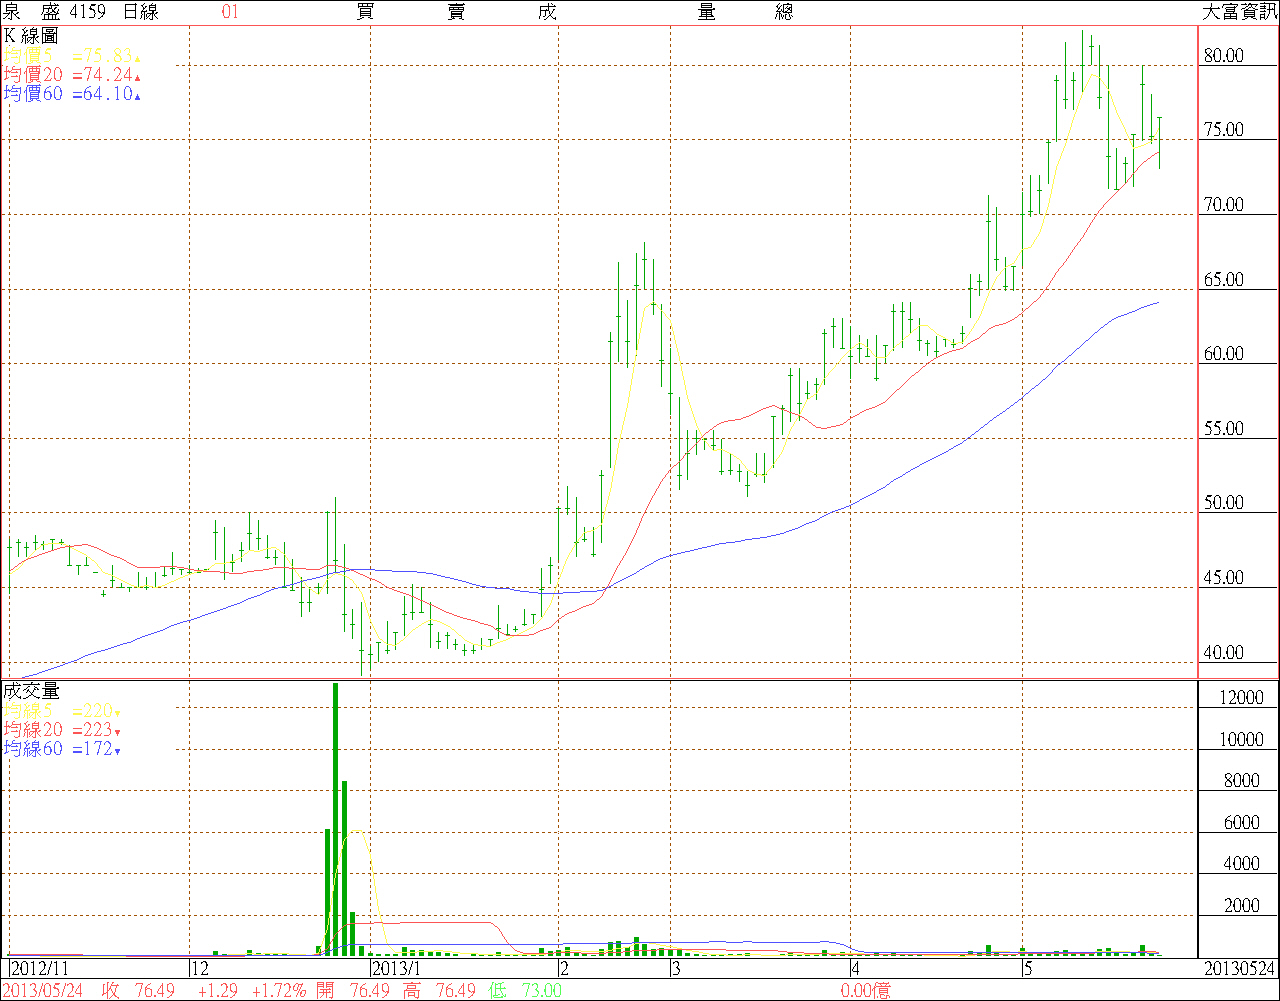Click the 大富資訊 label in top-right corner
Screen dimensions: 1280x1001
1238,12
